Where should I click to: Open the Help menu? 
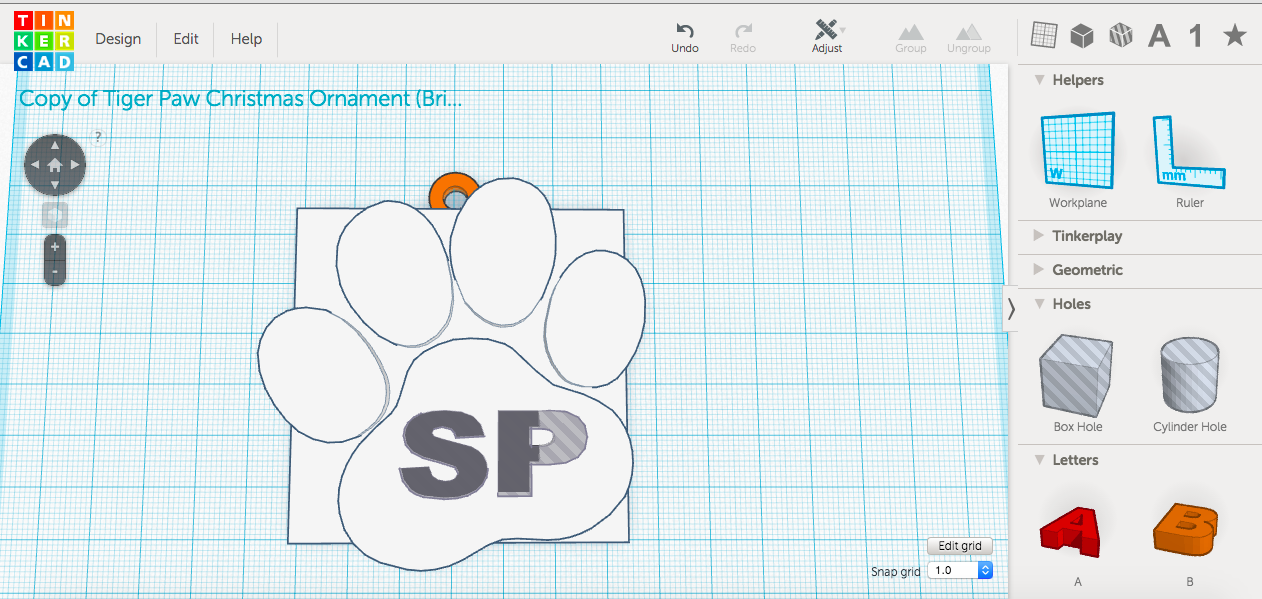click(245, 39)
